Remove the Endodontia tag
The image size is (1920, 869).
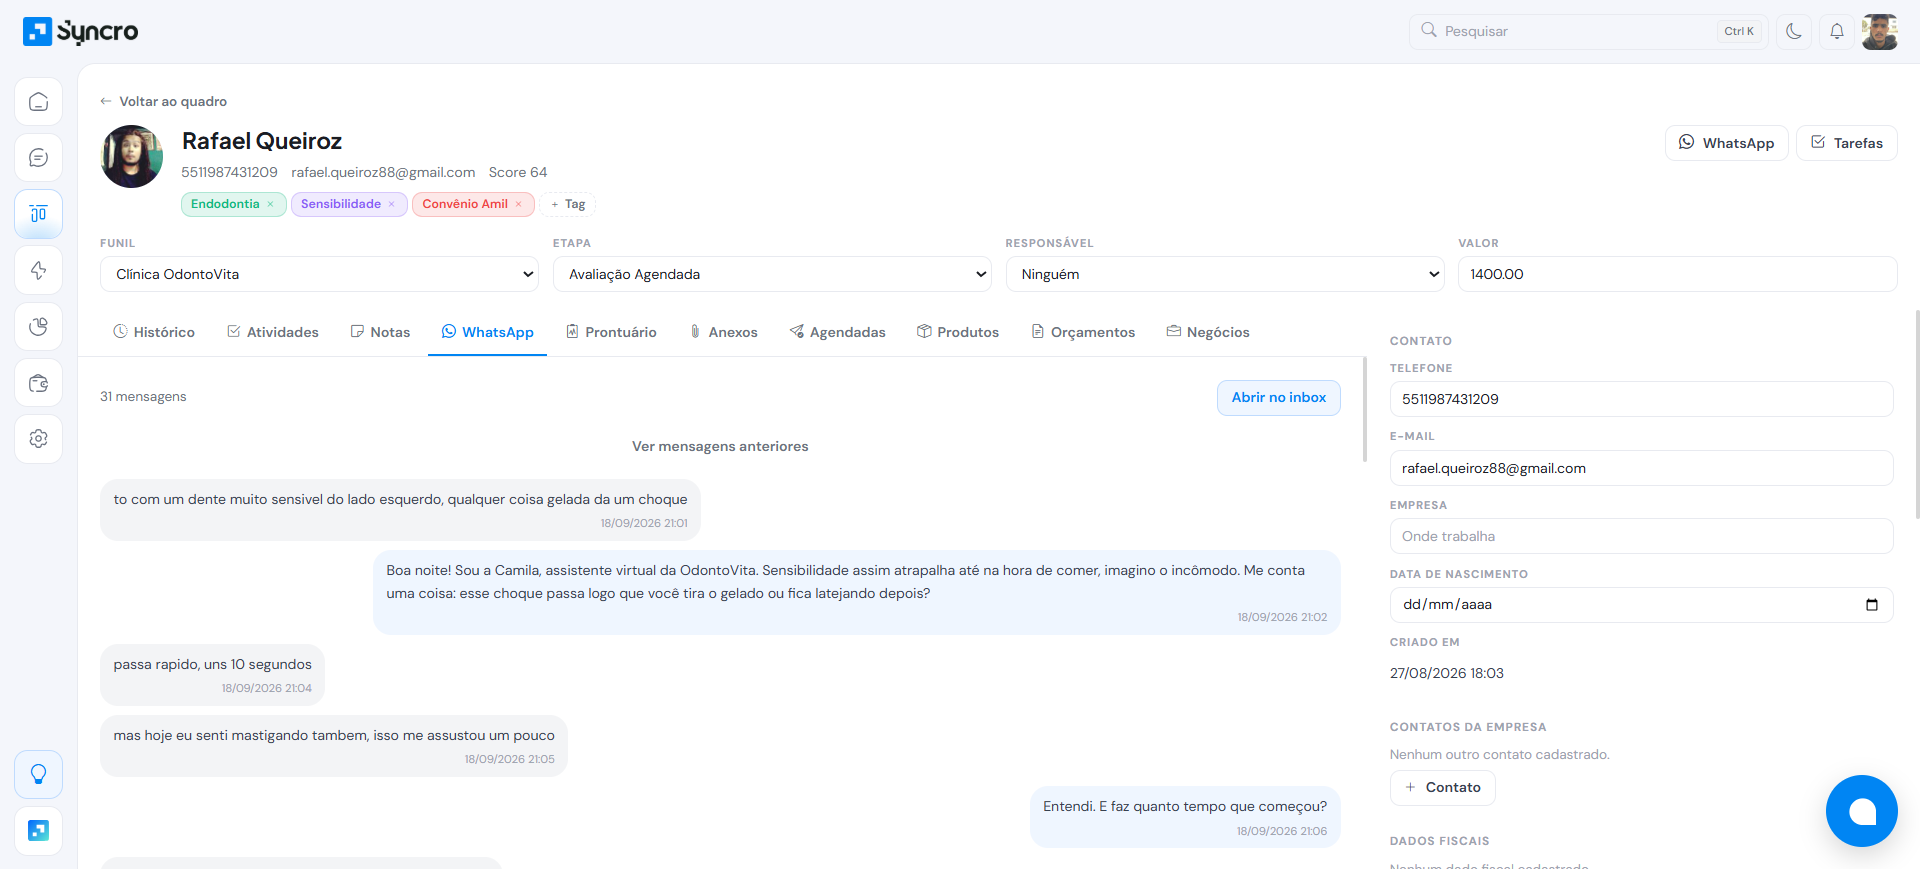270,204
